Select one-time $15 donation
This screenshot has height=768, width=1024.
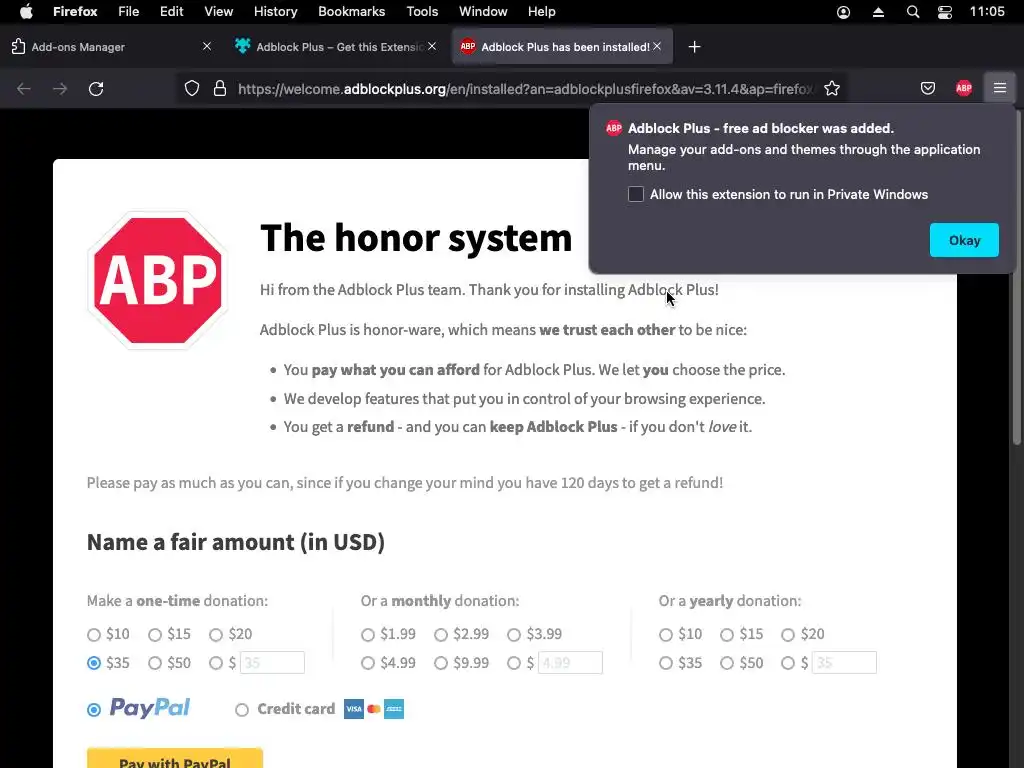tap(155, 635)
